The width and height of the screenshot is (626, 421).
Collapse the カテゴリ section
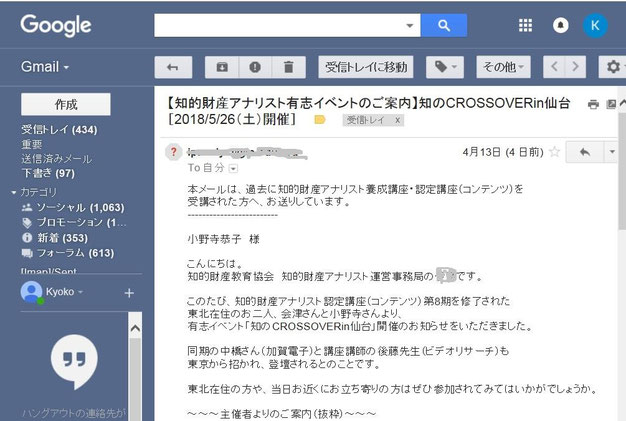click(x=14, y=192)
